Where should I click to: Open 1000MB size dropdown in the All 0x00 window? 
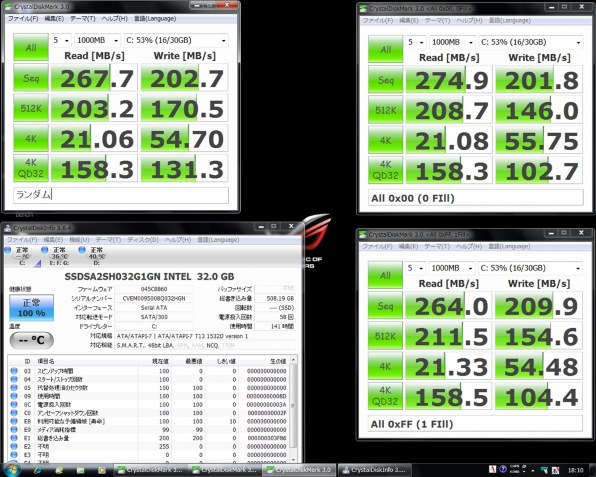point(452,42)
